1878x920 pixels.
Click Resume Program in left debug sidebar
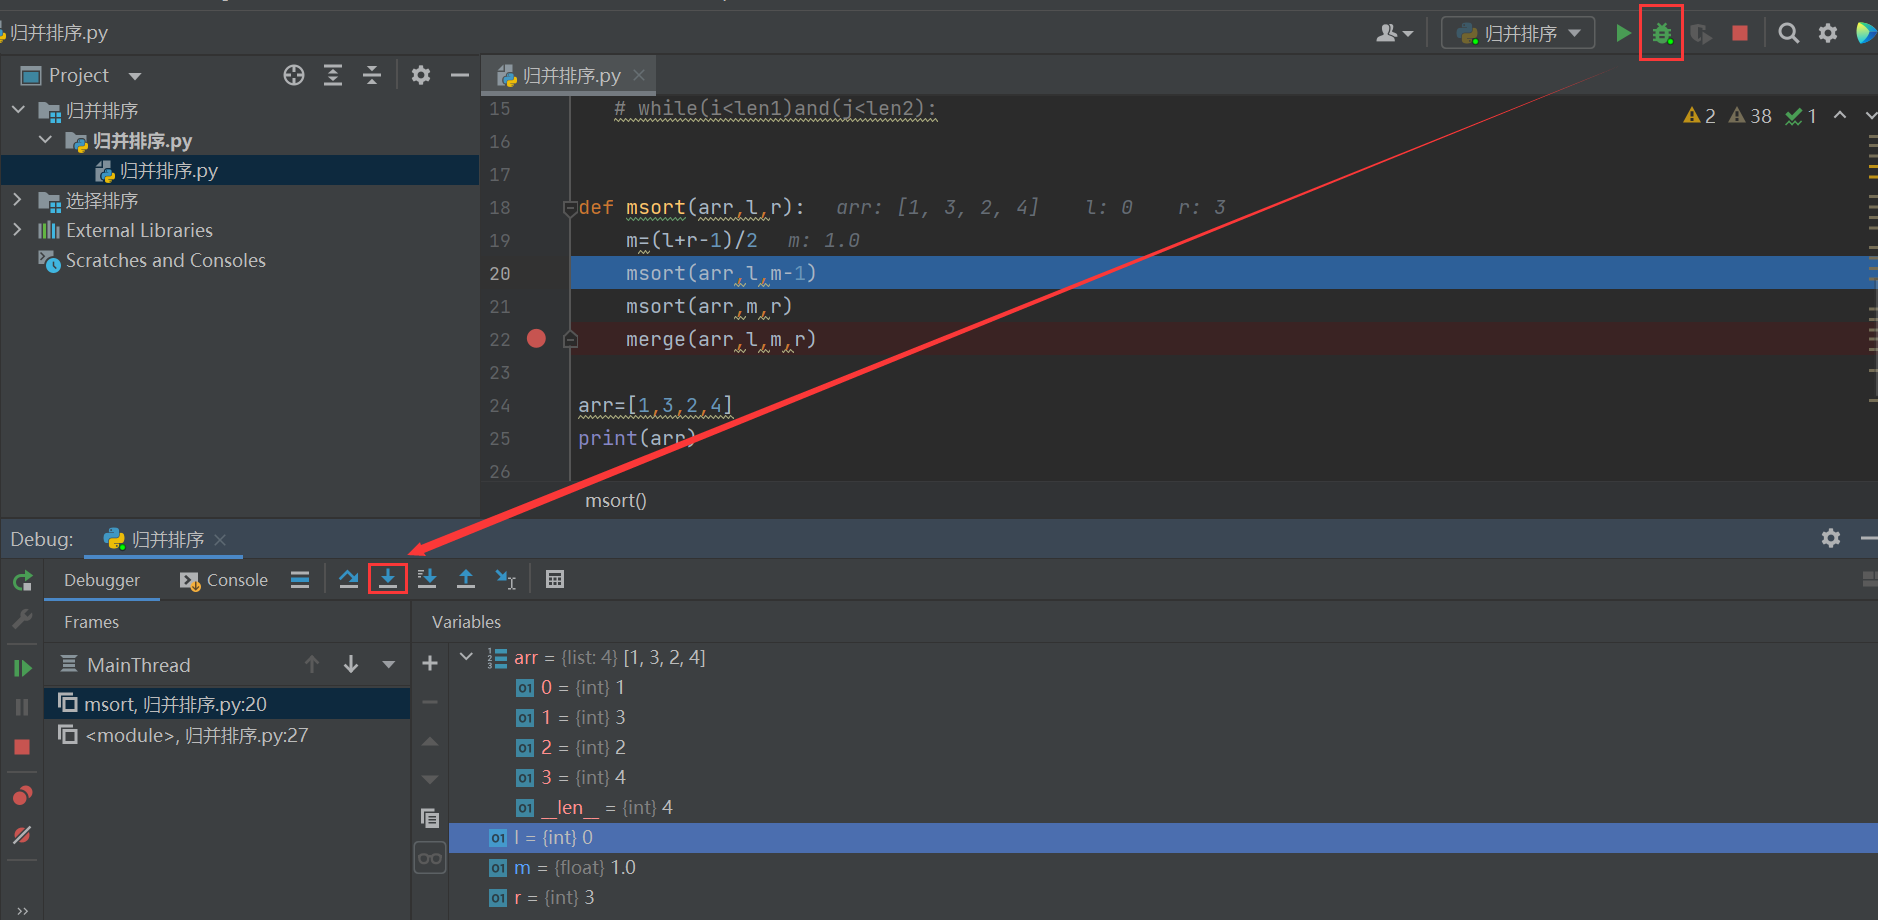click(x=22, y=668)
